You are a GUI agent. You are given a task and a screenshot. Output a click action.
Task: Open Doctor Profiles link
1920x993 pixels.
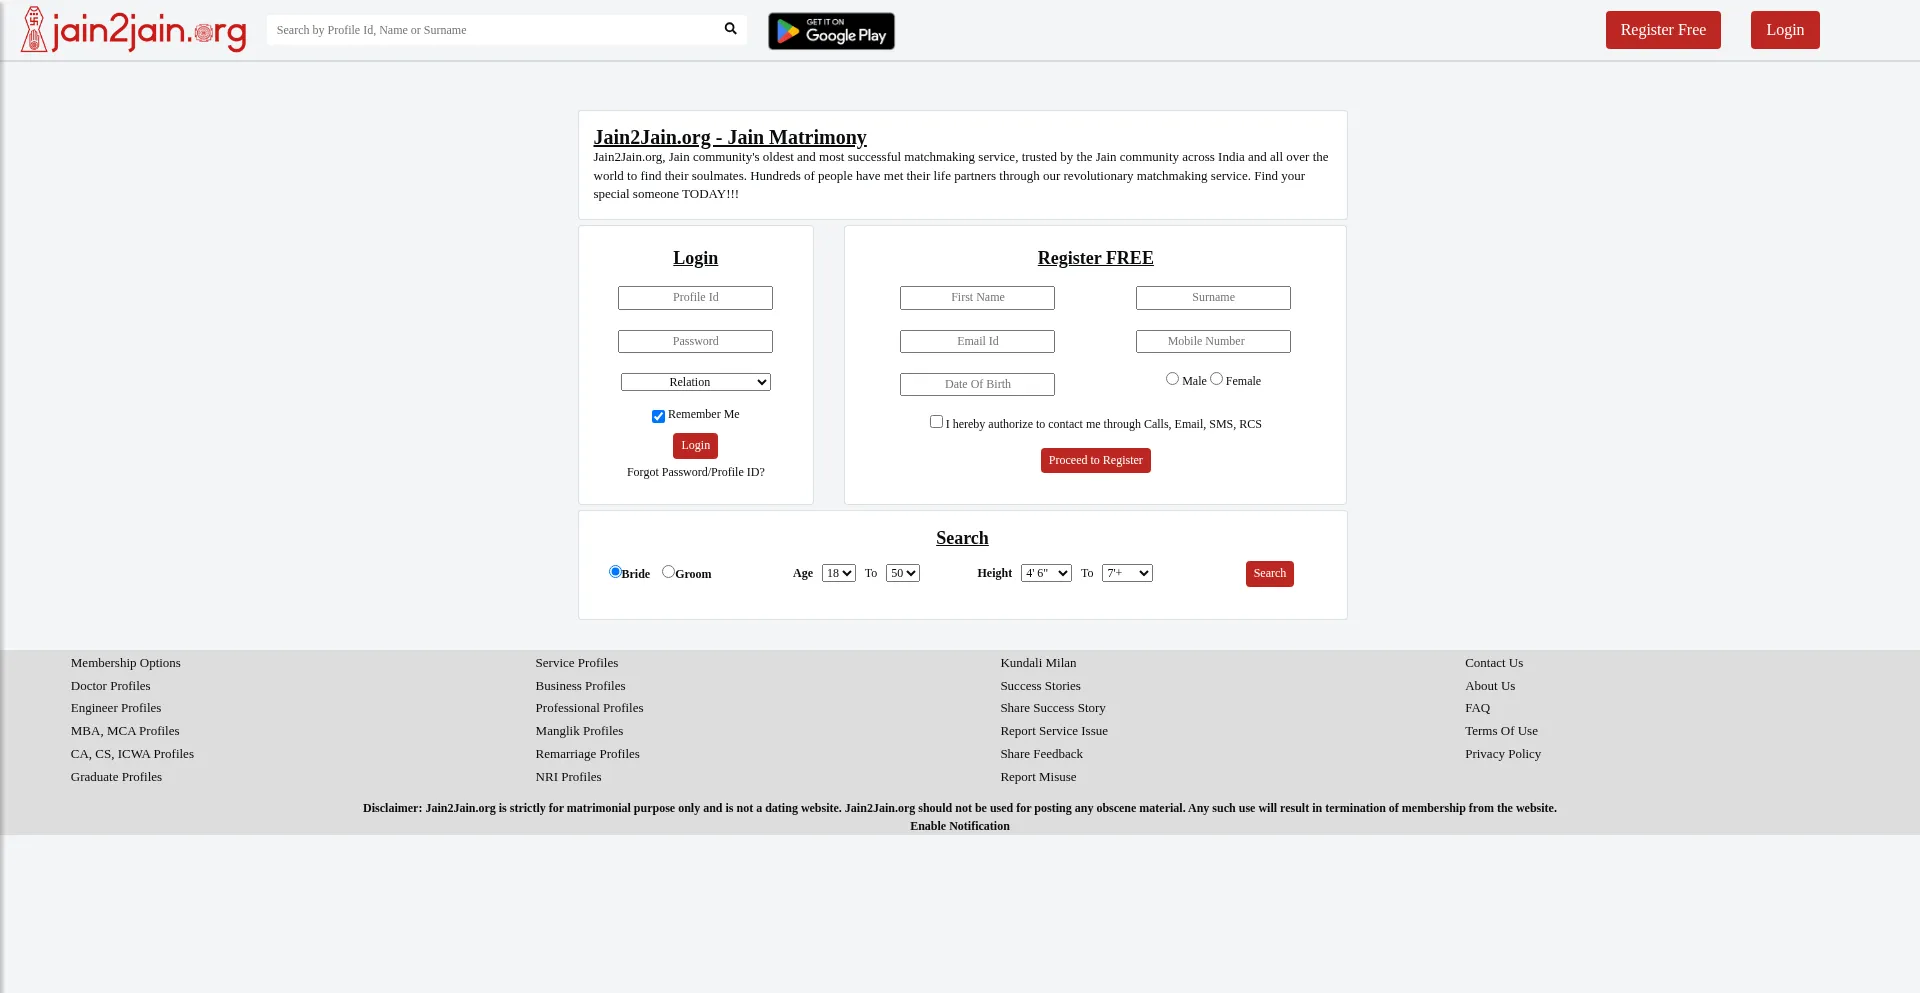pyautogui.click(x=111, y=686)
